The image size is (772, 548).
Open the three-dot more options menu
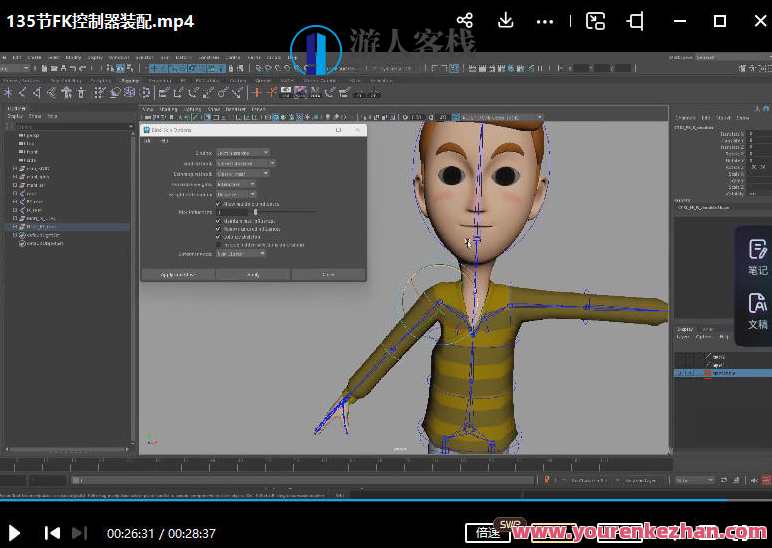pos(545,21)
